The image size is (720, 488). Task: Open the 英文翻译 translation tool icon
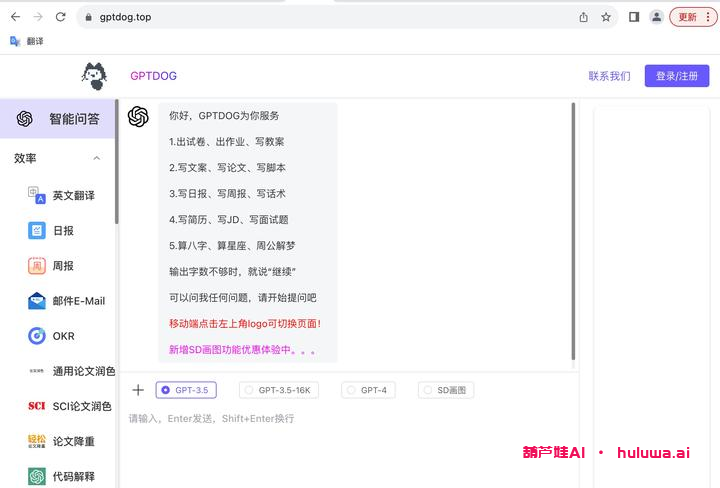coord(37,195)
